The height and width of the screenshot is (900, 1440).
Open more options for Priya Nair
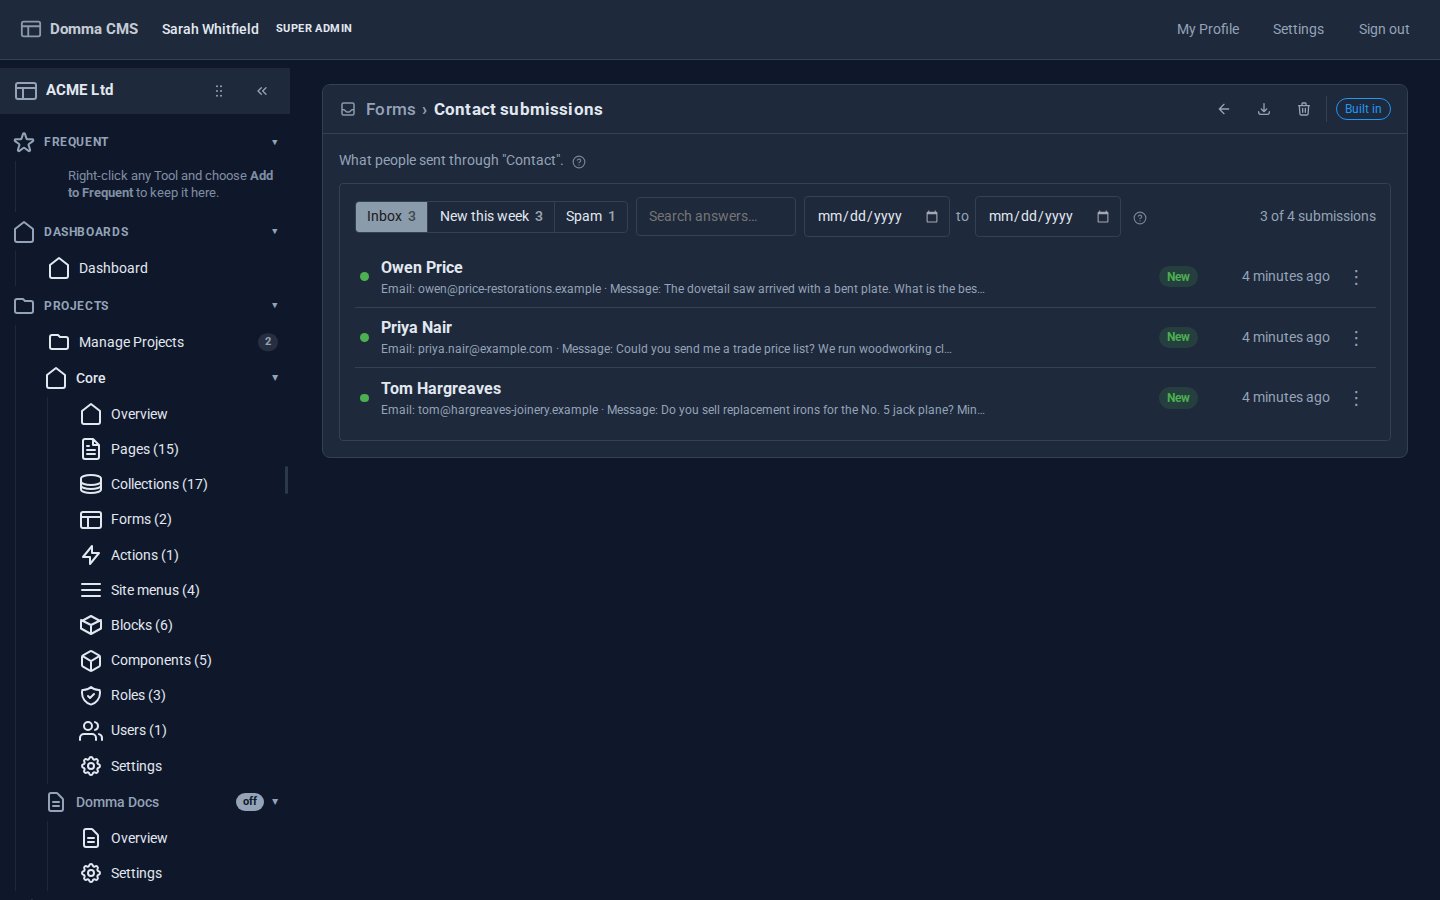[1356, 338]
